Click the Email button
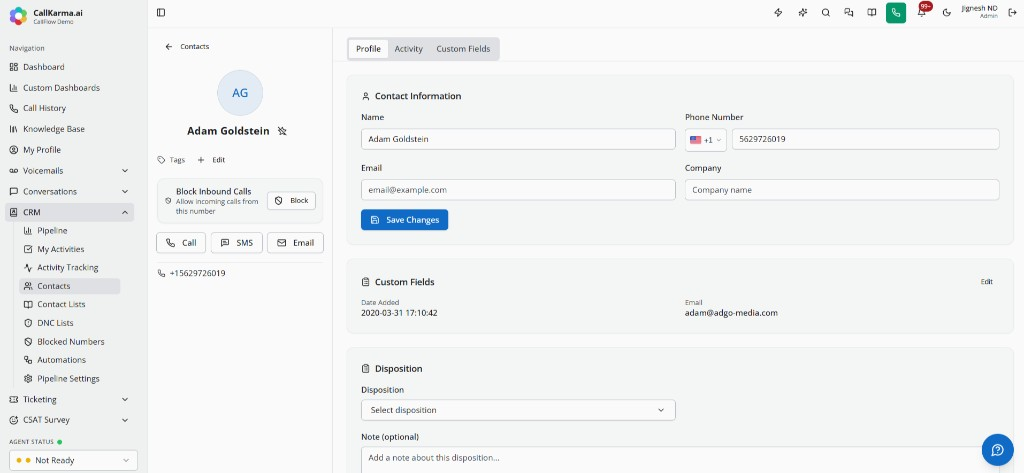 pyautogui.click(x=295, y=242)
